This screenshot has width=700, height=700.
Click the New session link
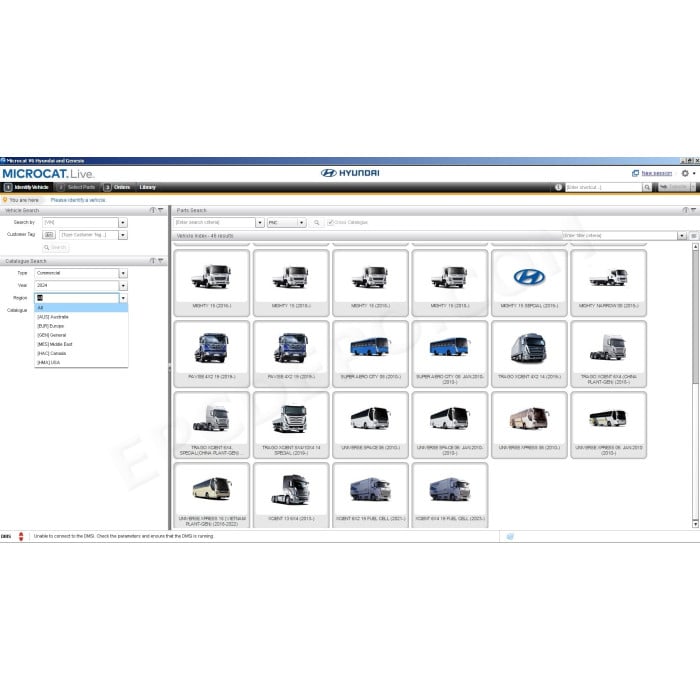[657, 173]
